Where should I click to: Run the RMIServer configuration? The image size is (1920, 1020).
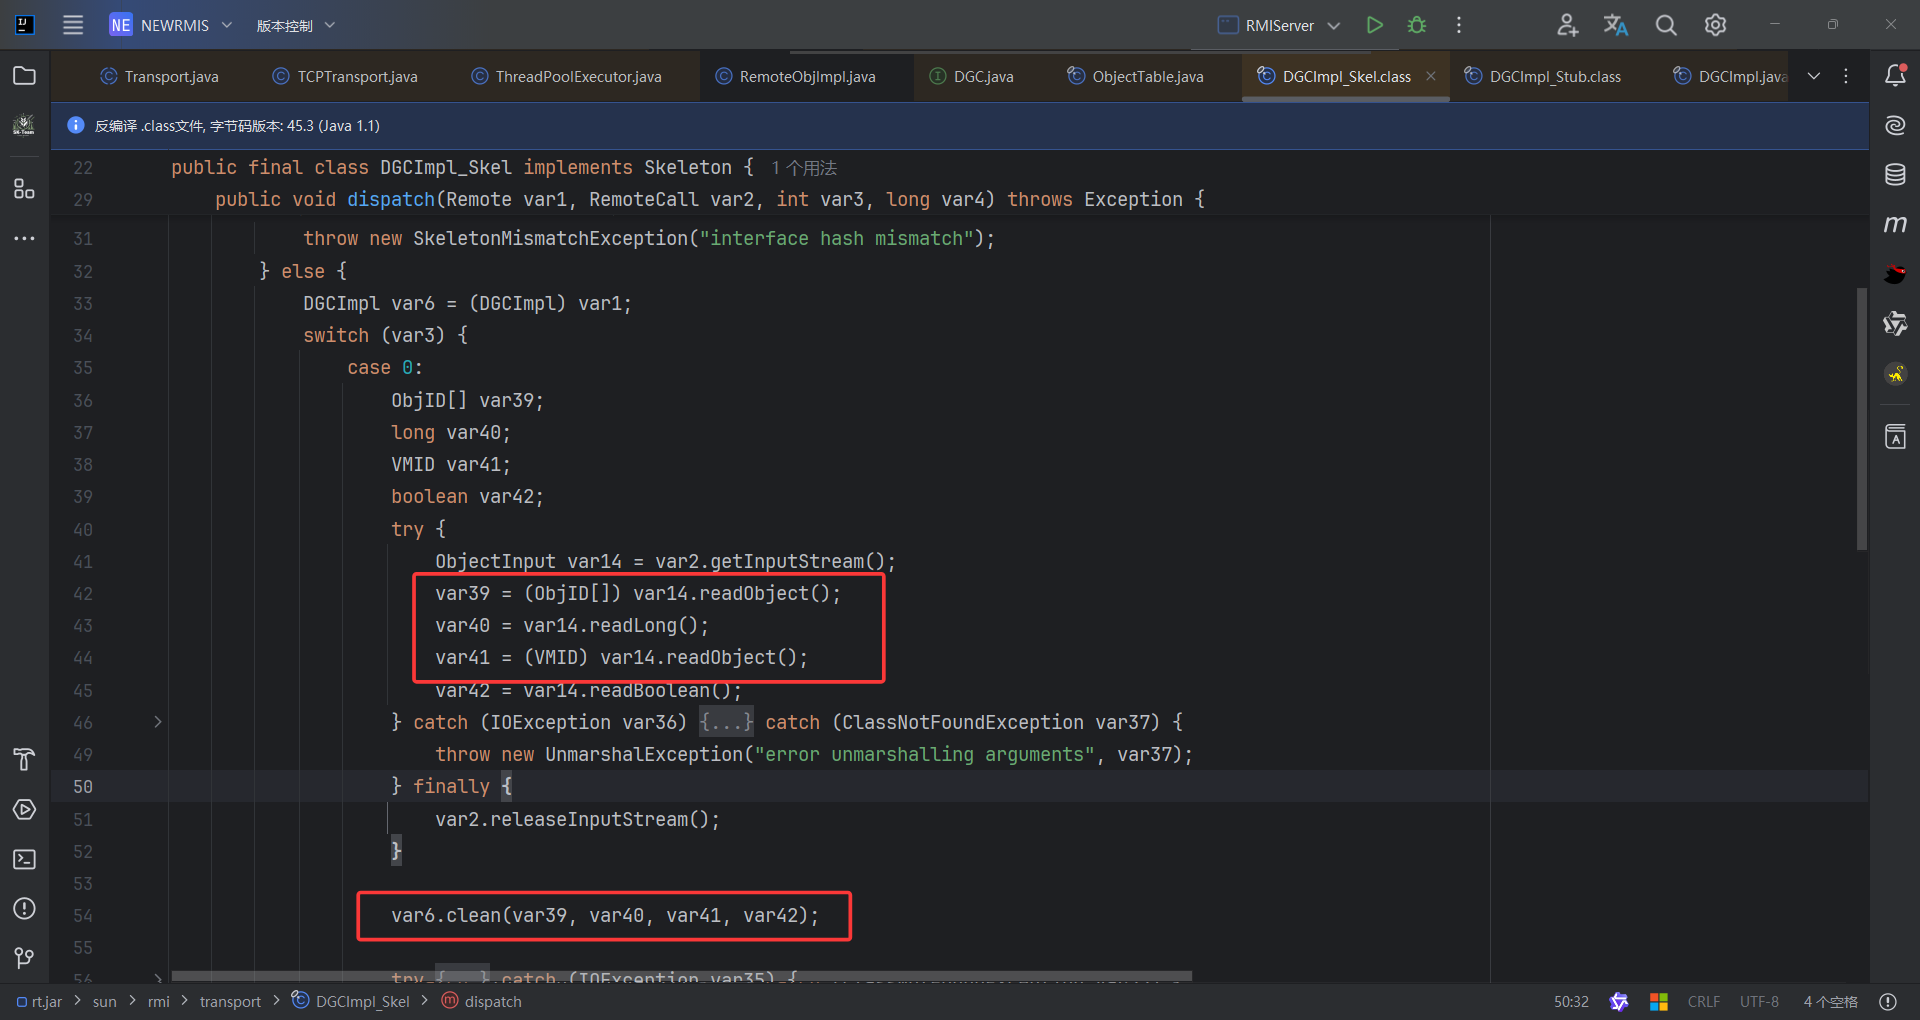pos(1375,25)
